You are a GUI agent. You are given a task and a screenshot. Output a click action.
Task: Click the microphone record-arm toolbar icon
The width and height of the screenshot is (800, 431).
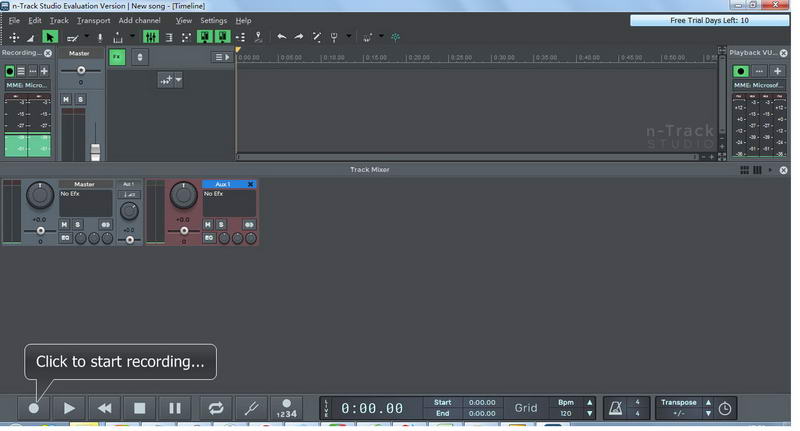pos(100,38)
